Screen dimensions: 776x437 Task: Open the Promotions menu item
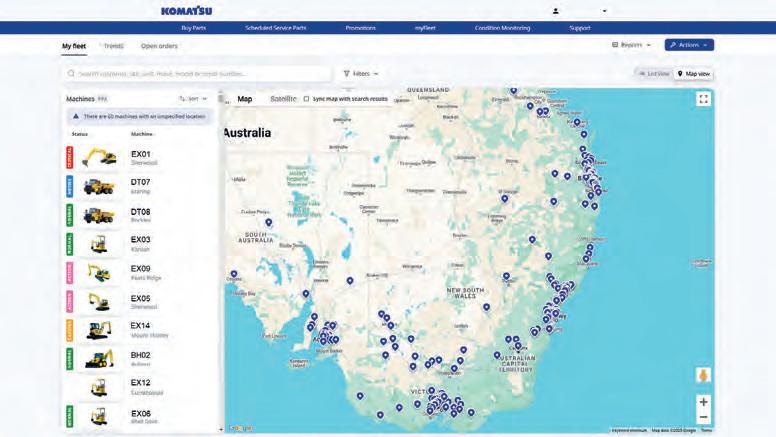pyautogui.click(x=360, y=28)
